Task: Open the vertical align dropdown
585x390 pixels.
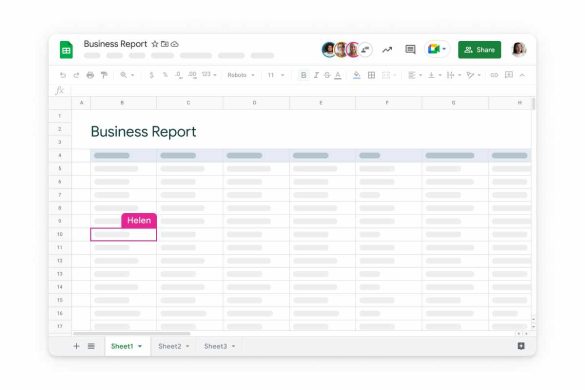Action: tap(435, 75)
